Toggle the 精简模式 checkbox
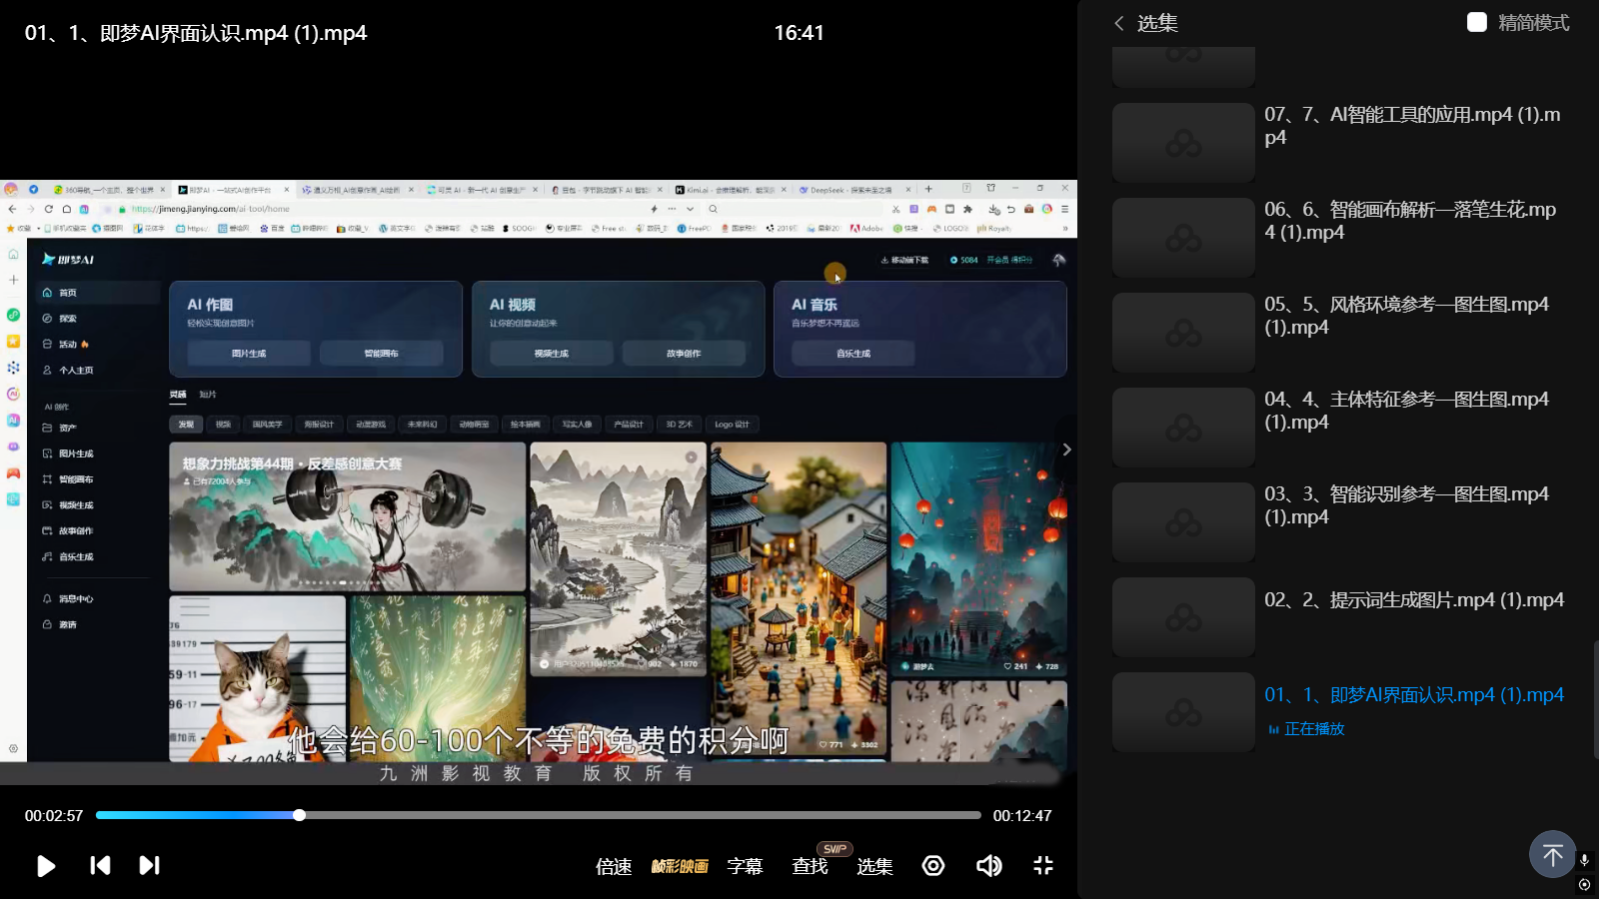1599x899 pixels. click(x=1477, y=22)
